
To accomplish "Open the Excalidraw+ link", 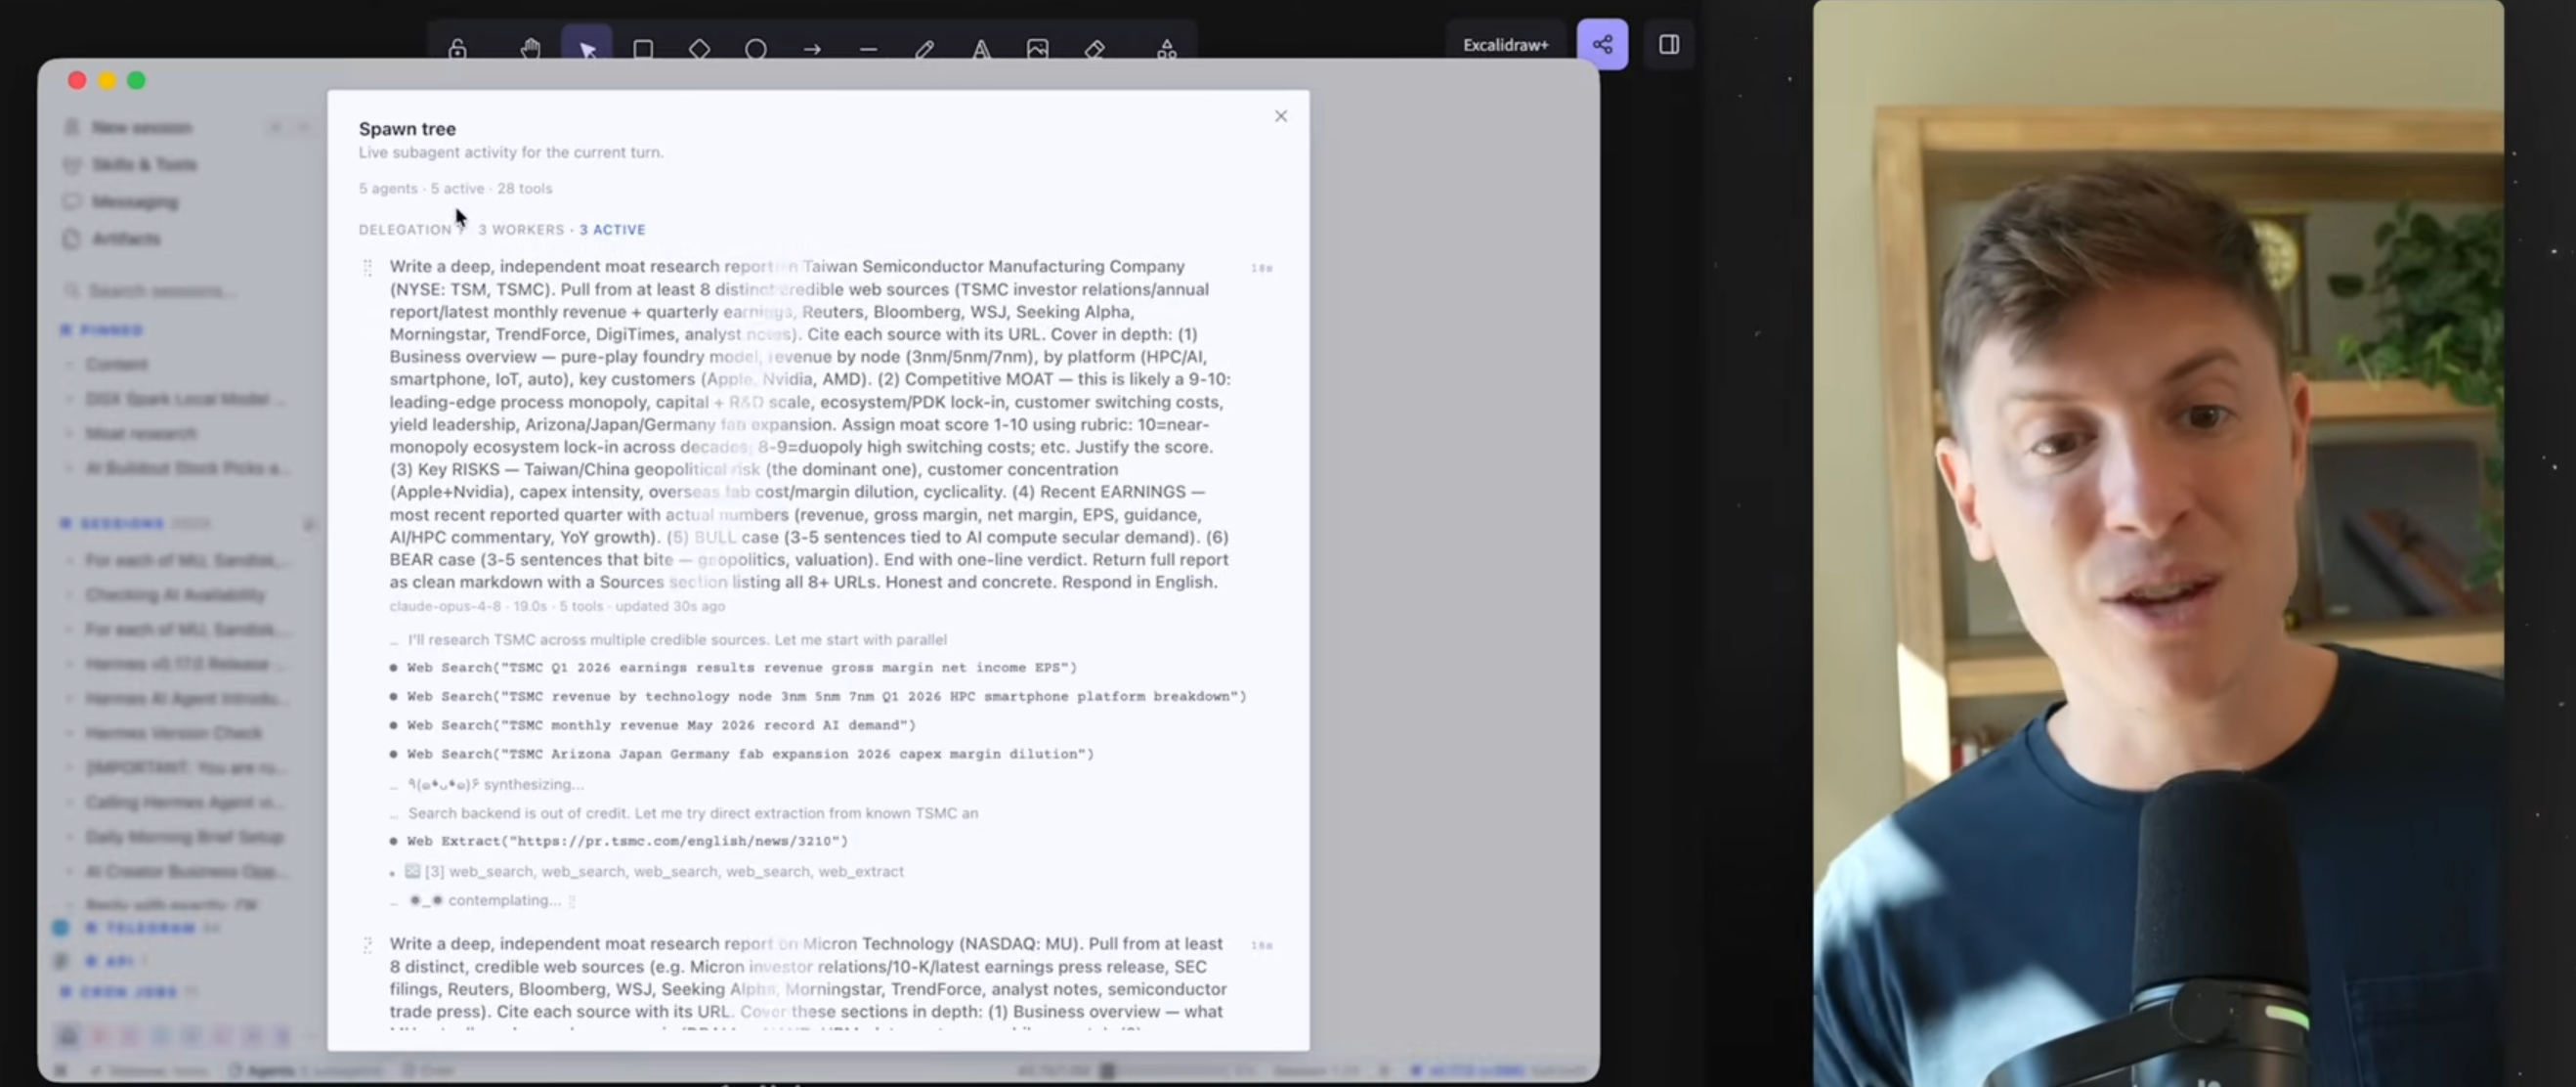I will 1505,45.
